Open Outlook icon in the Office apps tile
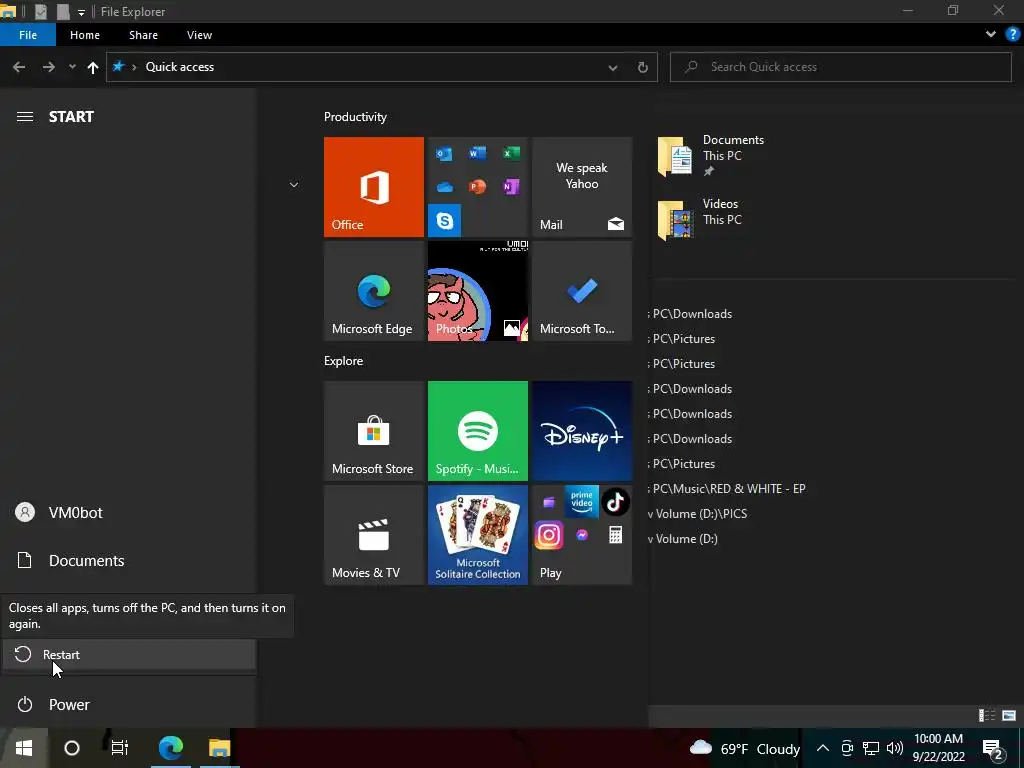Screen dimensions: 1024x768 (x=444, y=154)
